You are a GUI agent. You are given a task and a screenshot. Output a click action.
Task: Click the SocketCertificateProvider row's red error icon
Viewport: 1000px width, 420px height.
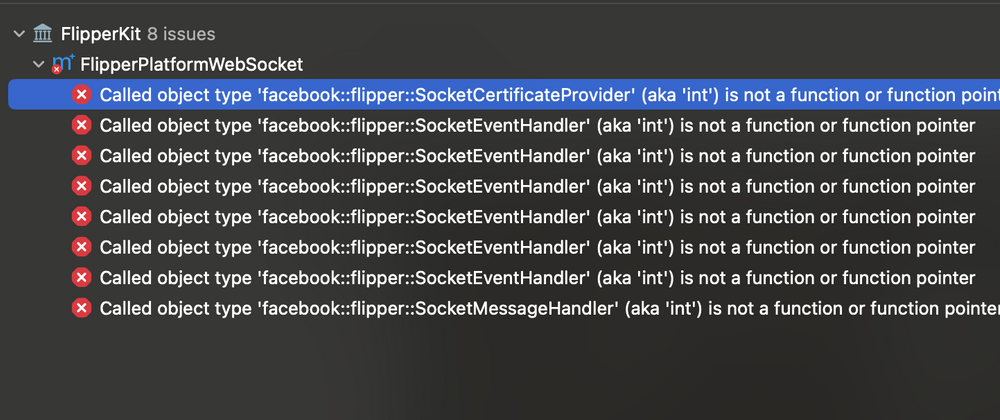[x=82, y=95]
